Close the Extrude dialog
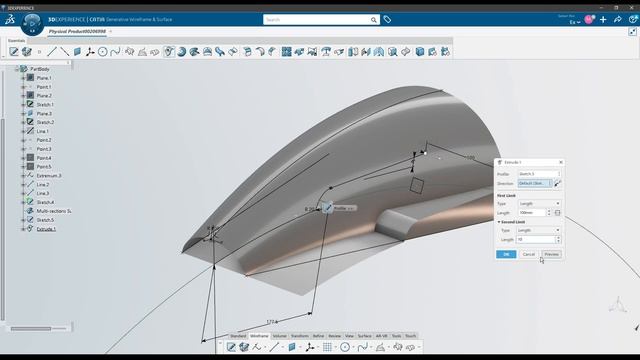The image size is (640, 360). (x=561, y=162)
